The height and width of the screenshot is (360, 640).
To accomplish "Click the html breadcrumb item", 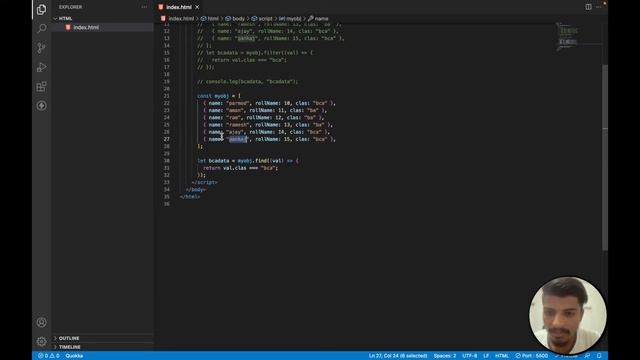I will click(x=210, y=18).
